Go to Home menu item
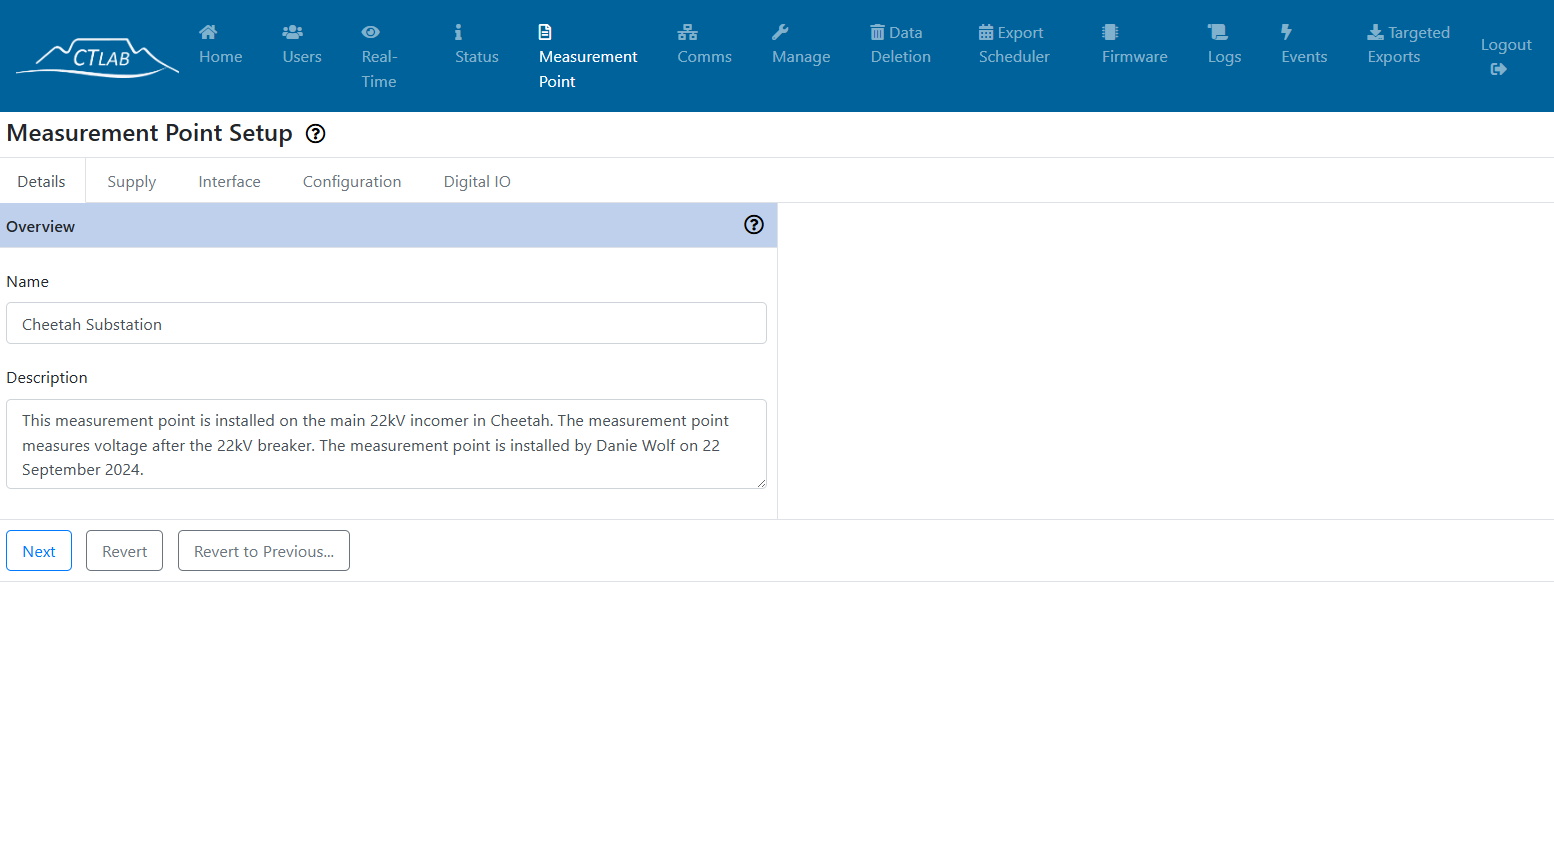The width and height of the screenshot is (1554, 849). point(220,57)
